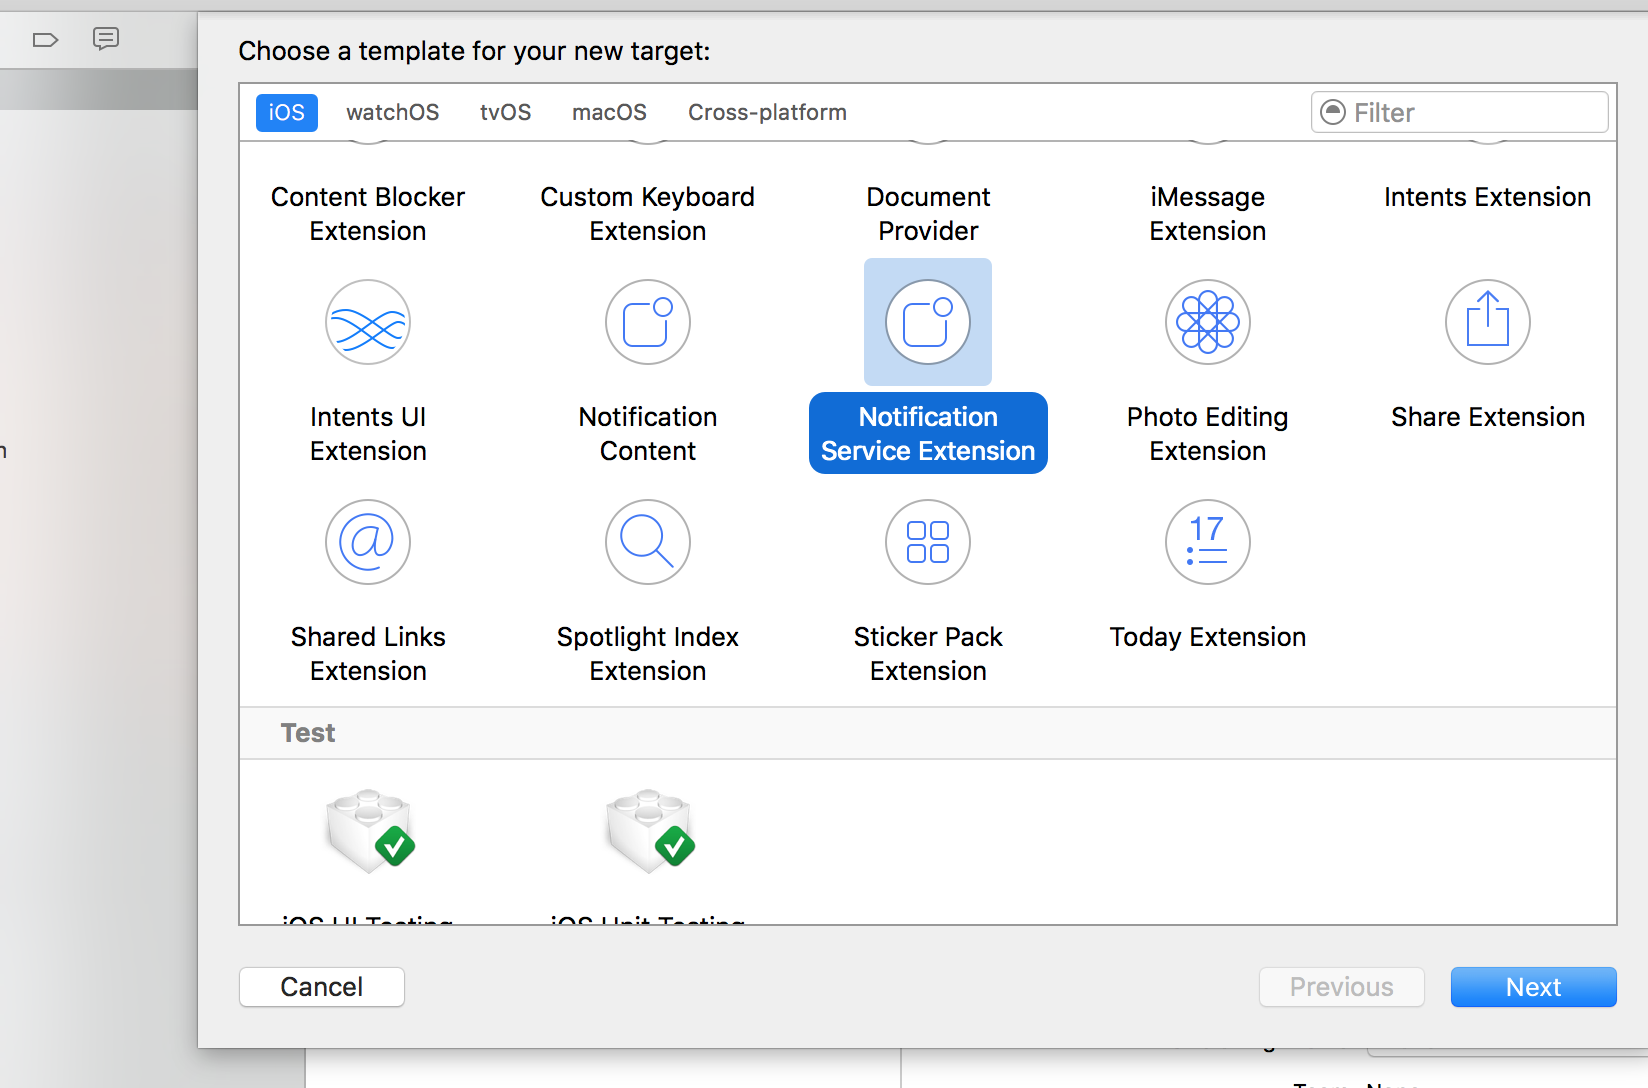Select the Spotlight Index Extension icon
1648x1088 pixels.
(x=648, y=543)
